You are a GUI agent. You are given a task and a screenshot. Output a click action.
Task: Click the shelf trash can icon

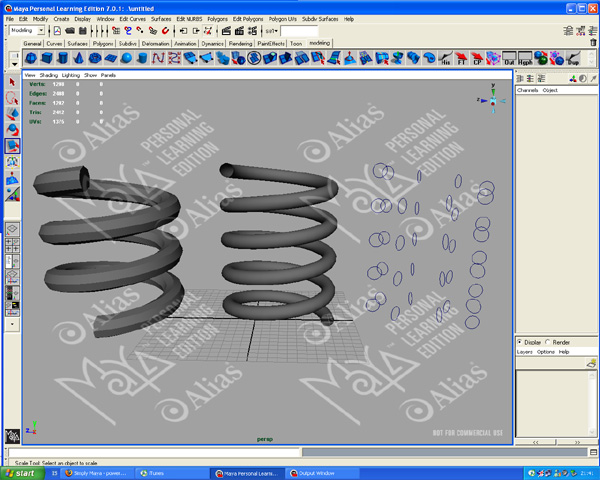tap(593, 42)
